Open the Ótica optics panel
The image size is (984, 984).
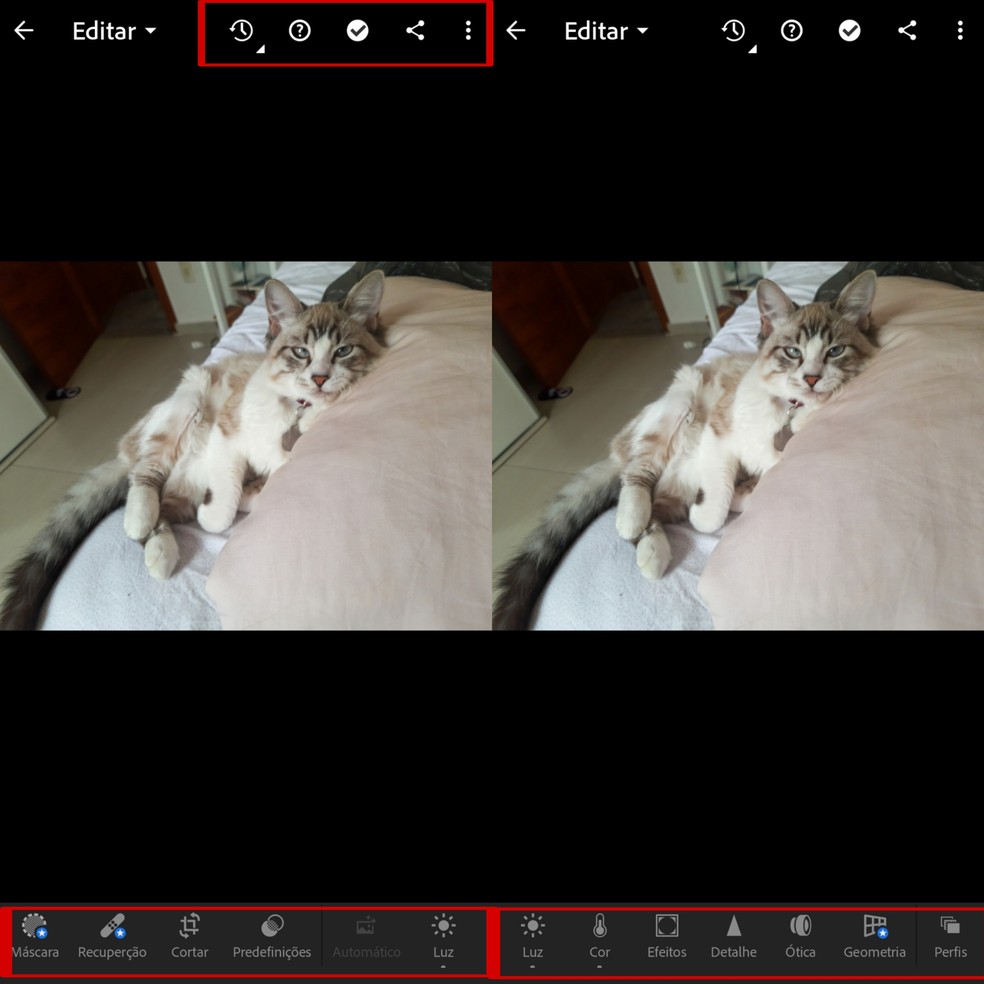coord(800,936)
